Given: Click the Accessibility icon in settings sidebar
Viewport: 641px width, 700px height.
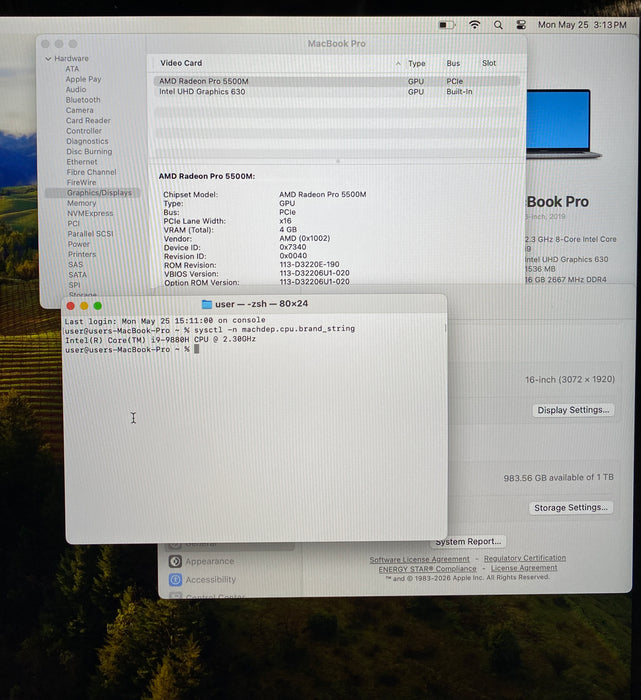Looking at the screenshot, I should pos(175,579).
